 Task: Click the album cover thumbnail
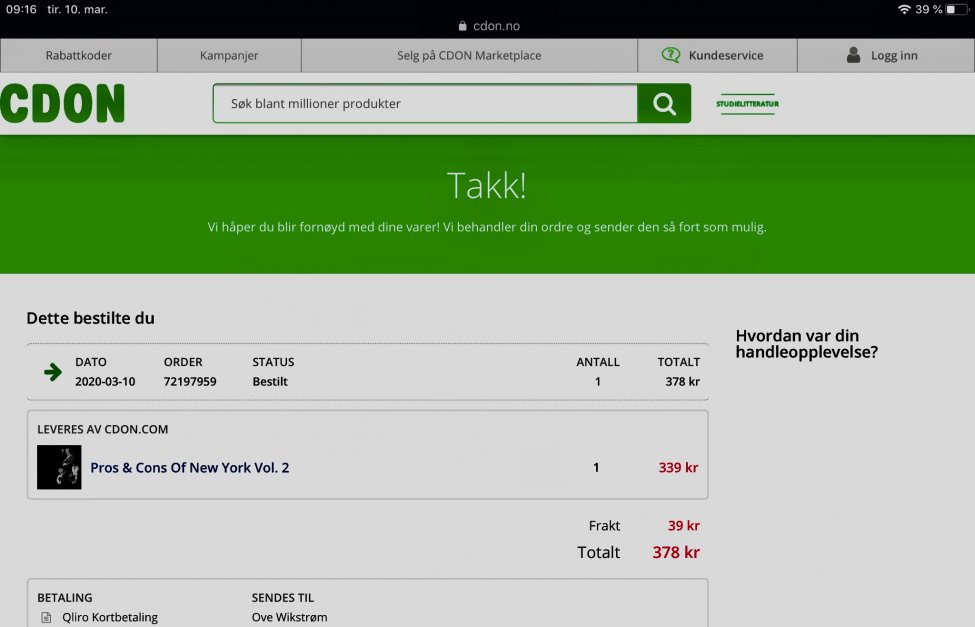click(59, 467)
